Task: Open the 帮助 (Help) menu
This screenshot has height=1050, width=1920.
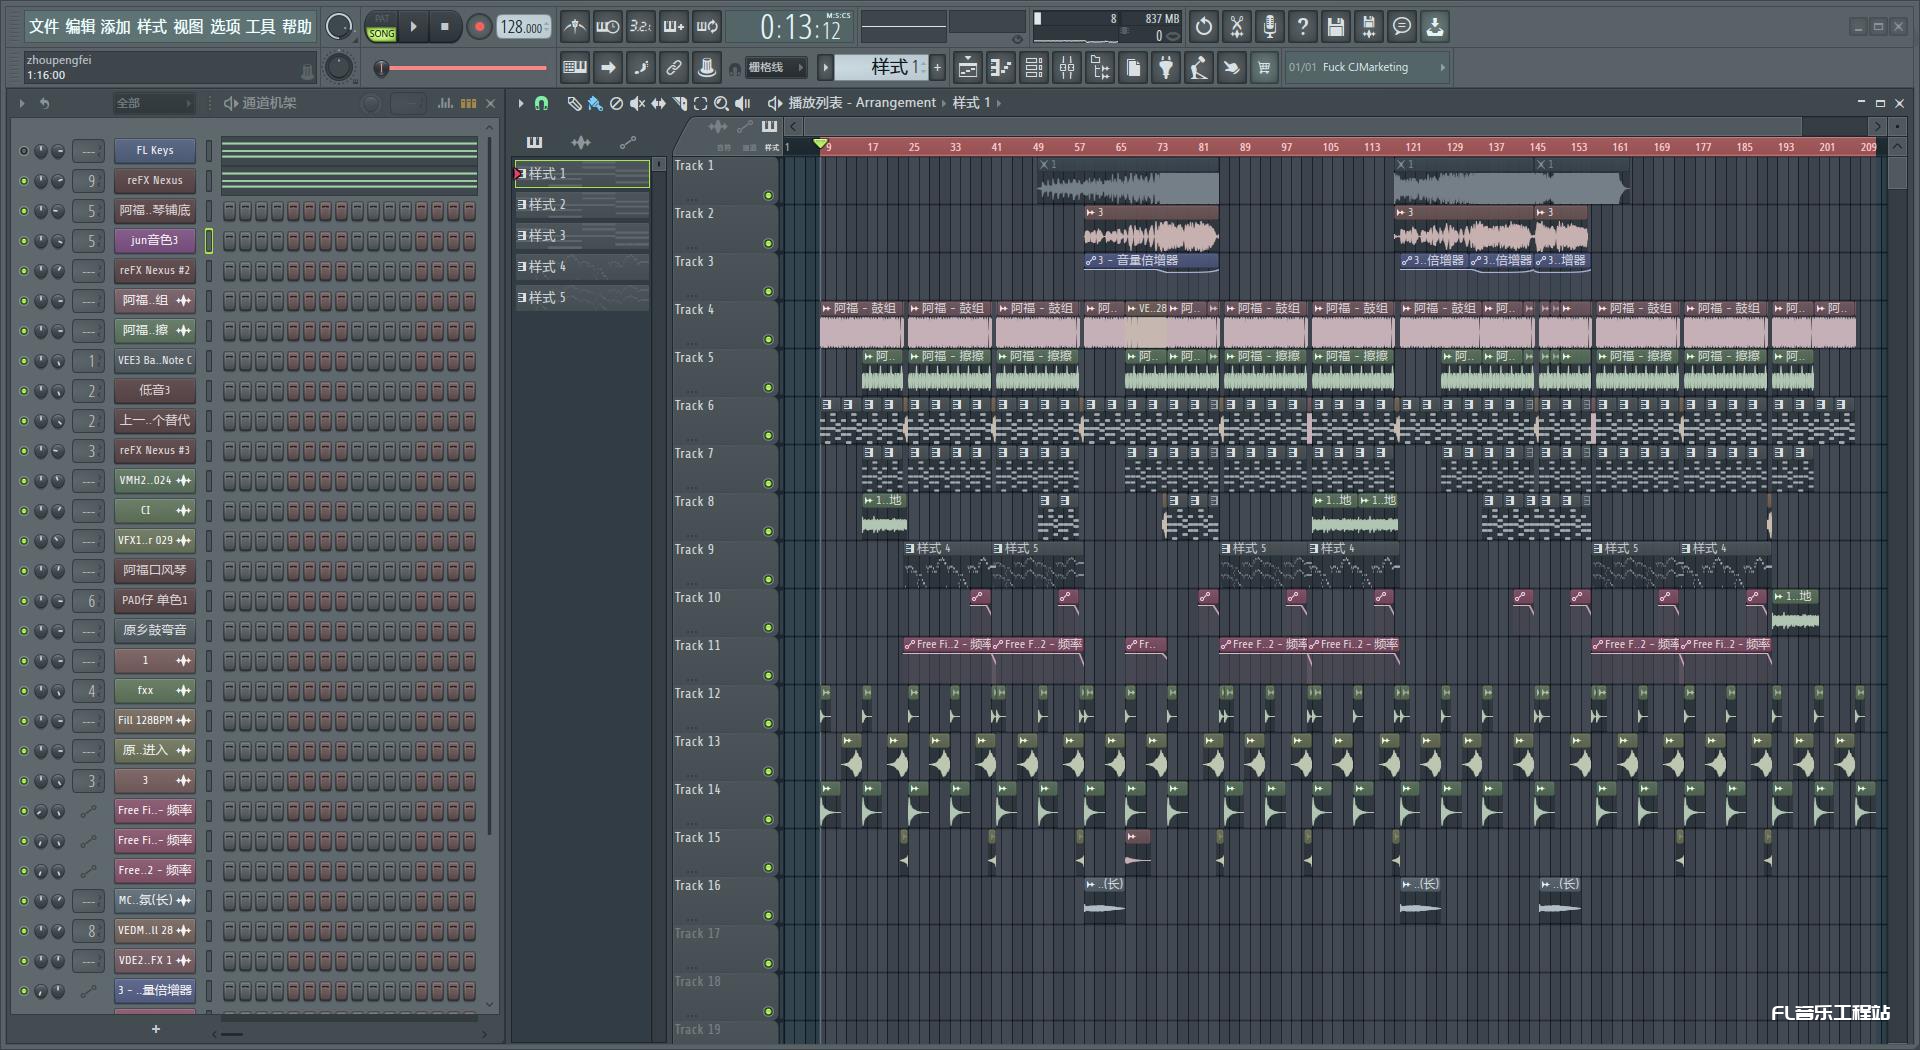Action: click(x=297, y=27)
